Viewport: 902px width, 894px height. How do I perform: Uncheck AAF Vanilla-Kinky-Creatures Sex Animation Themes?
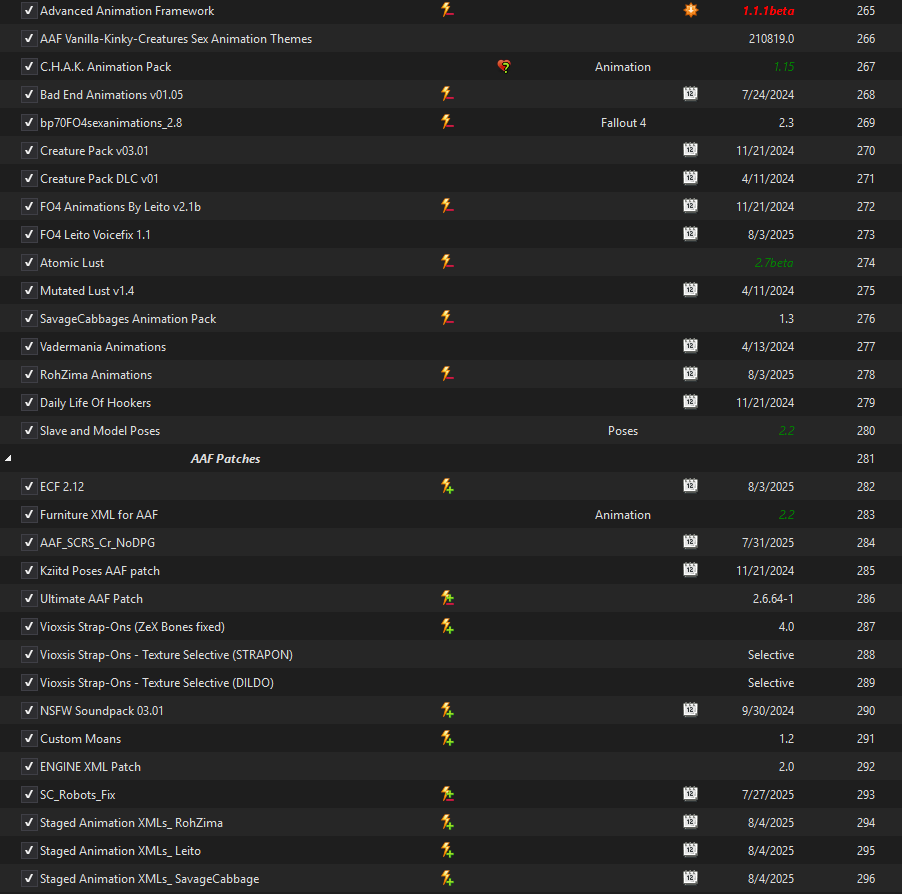tap(29, 39)
